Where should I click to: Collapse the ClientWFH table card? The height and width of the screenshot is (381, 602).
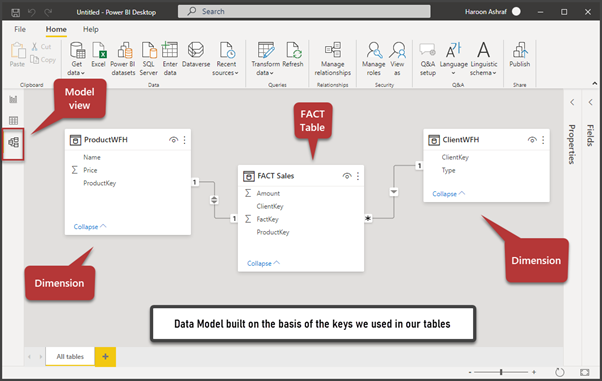click(448, 194)
